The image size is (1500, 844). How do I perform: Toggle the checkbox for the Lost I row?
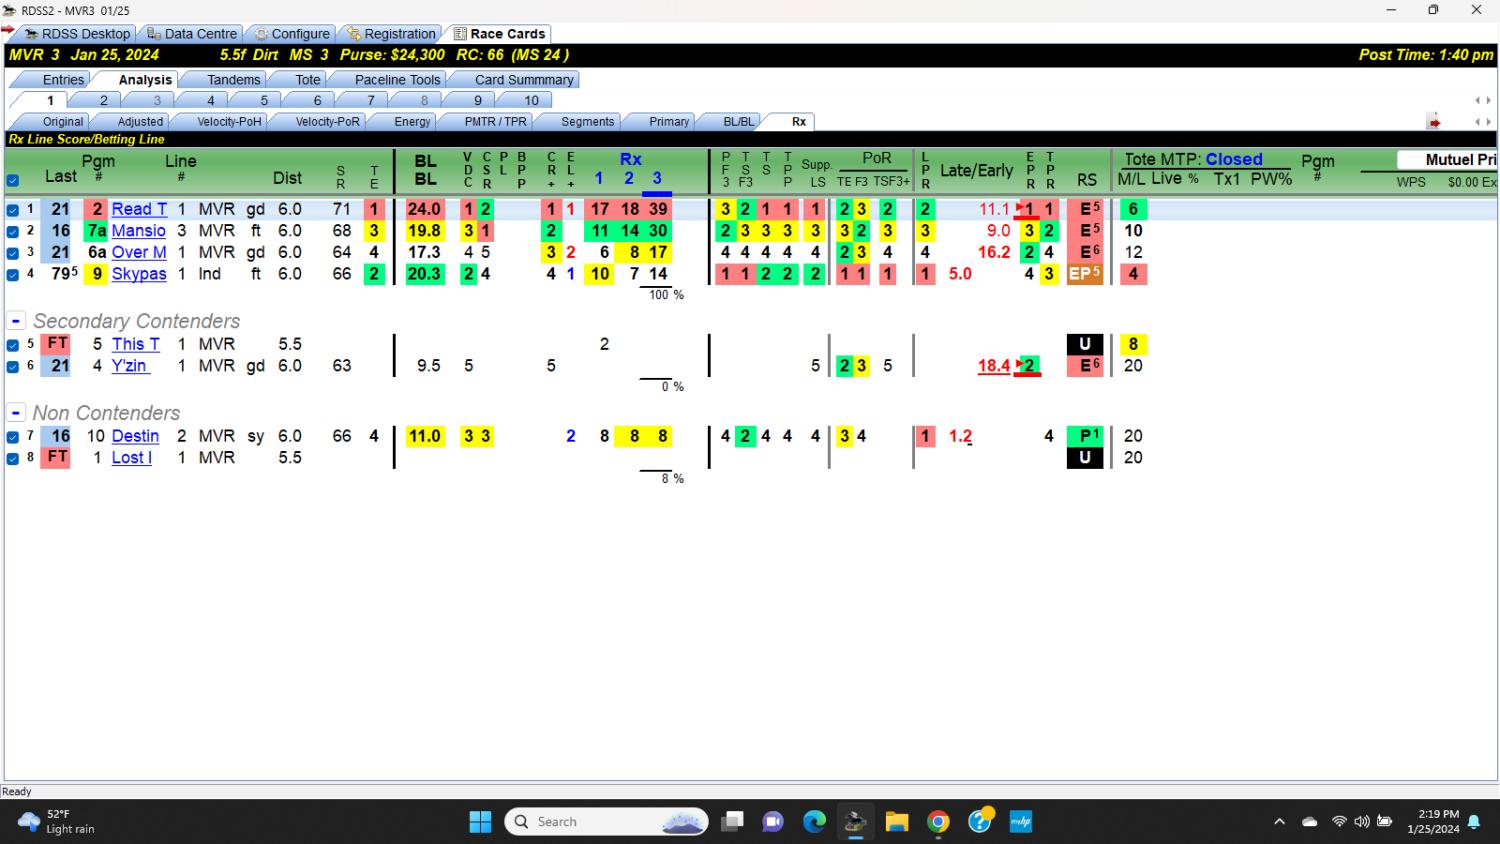[x=13, y=458]
